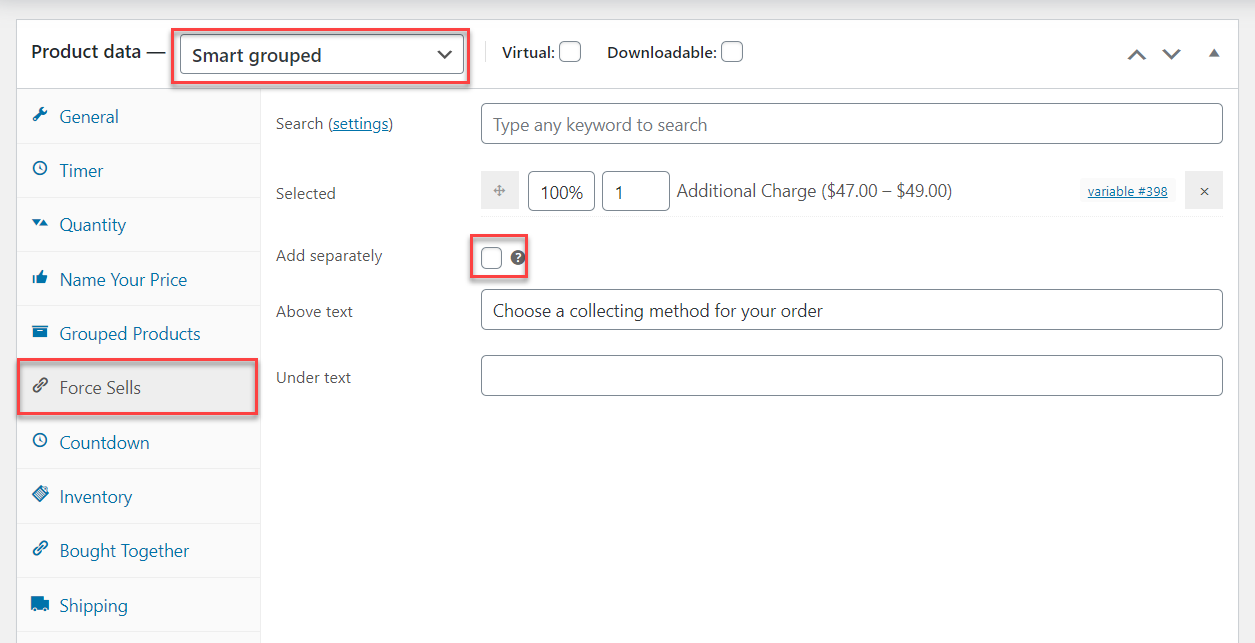Image resolution: width=1255 pixels, height=643 pixels.
Task: Click the Grouped Products icon
Action: click(40, 332)
